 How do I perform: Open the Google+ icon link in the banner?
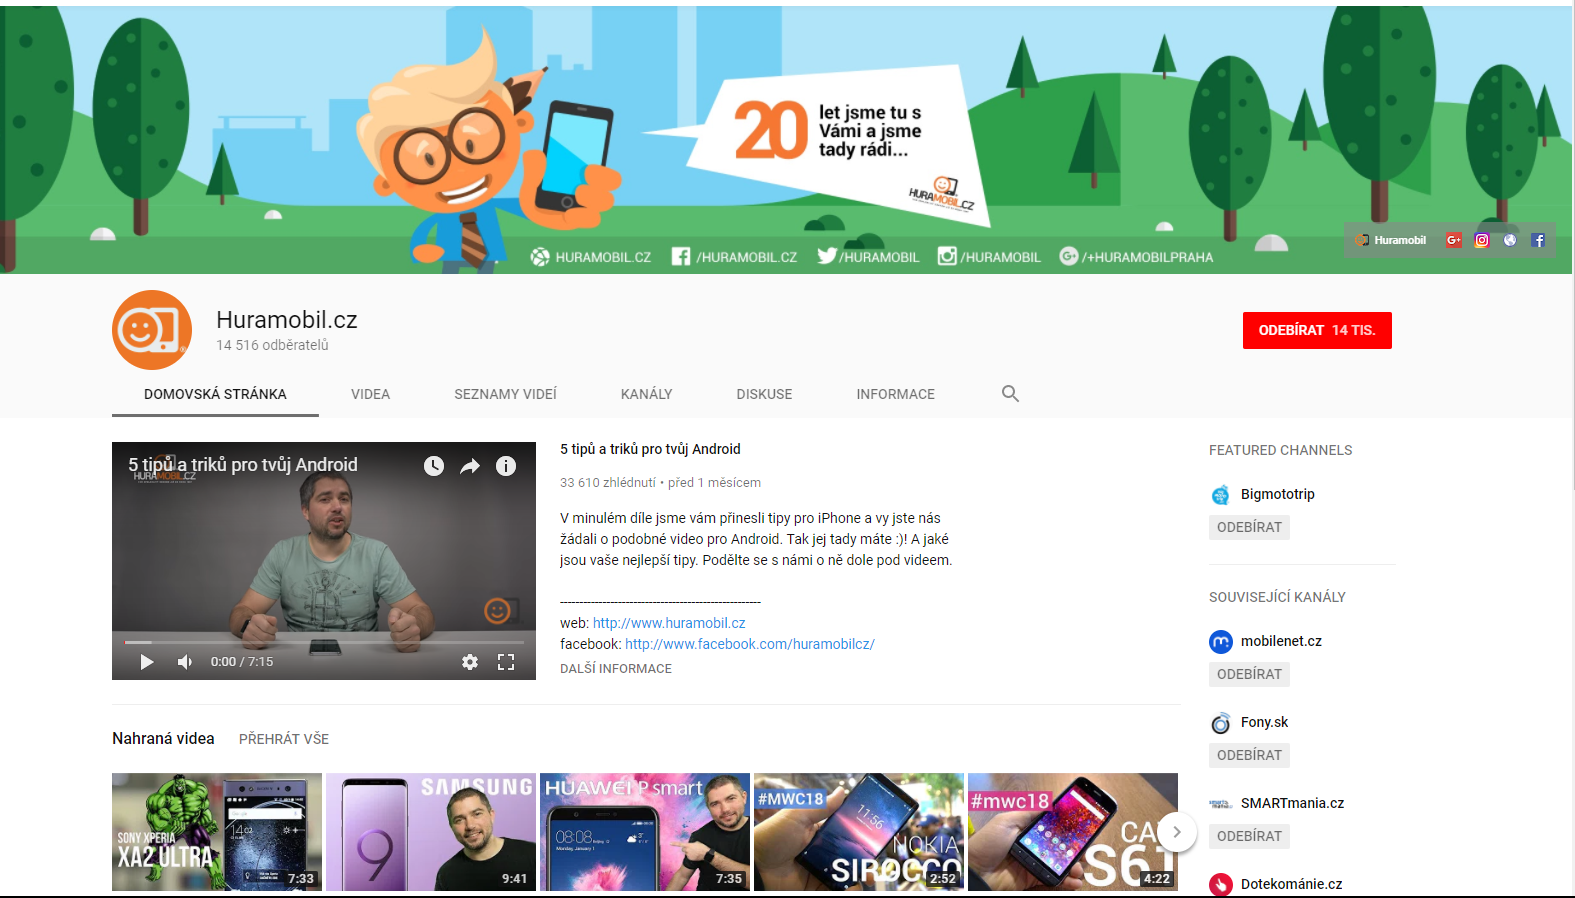click(1453, 240)
